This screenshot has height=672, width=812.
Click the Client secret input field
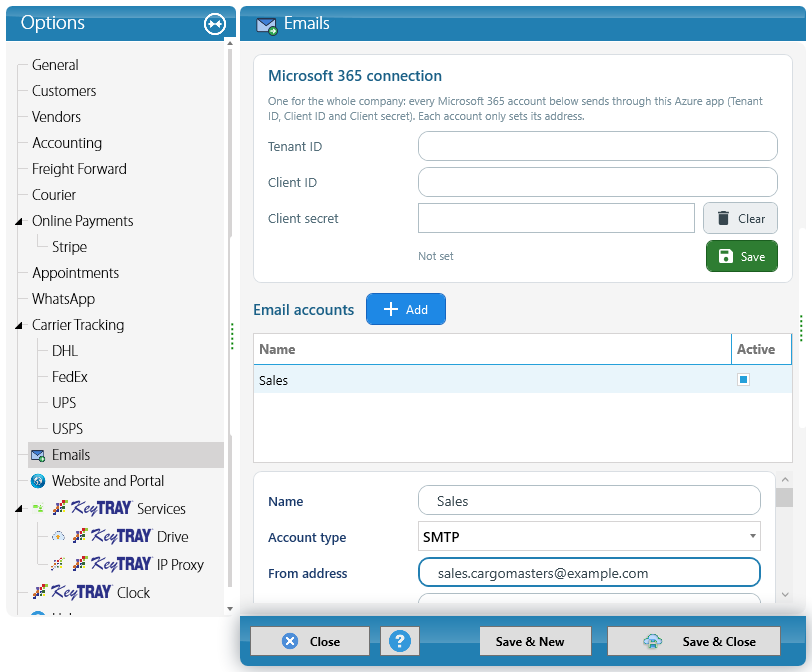pos(556,218)
